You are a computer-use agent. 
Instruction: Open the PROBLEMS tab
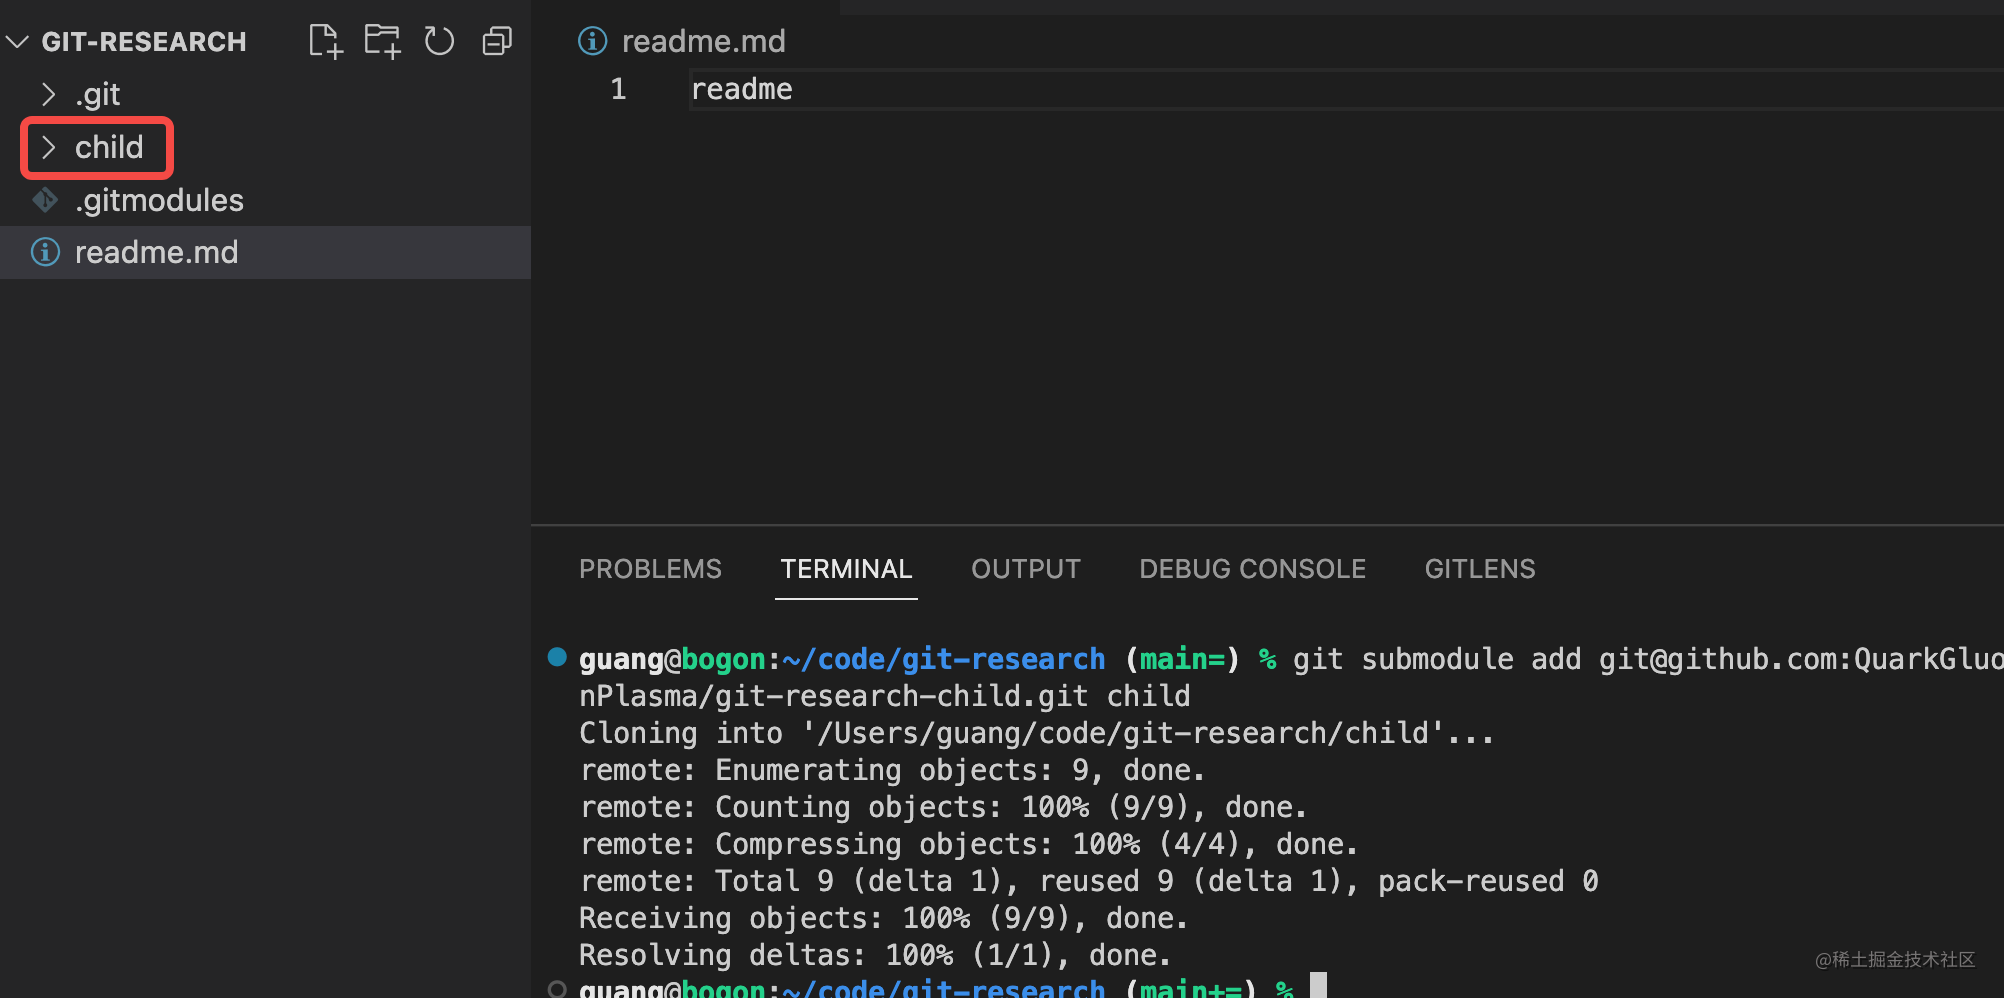(x=650, y=569)
